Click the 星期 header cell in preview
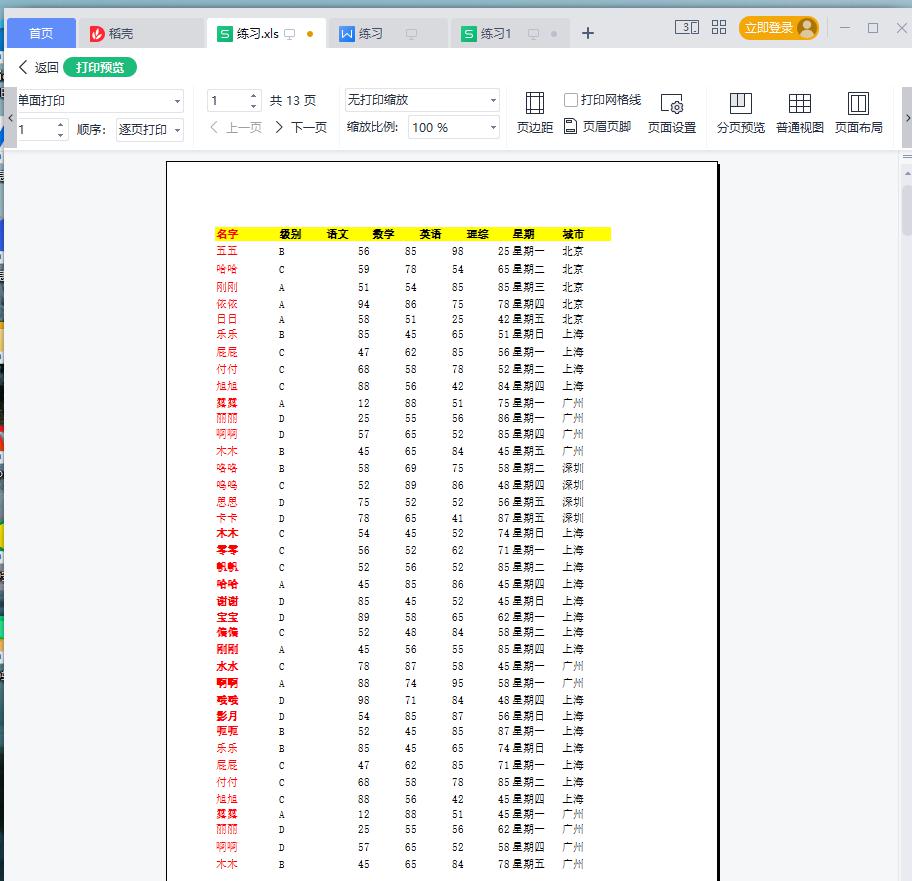Viewport: 912px width, 881px height. coord(523,234)
